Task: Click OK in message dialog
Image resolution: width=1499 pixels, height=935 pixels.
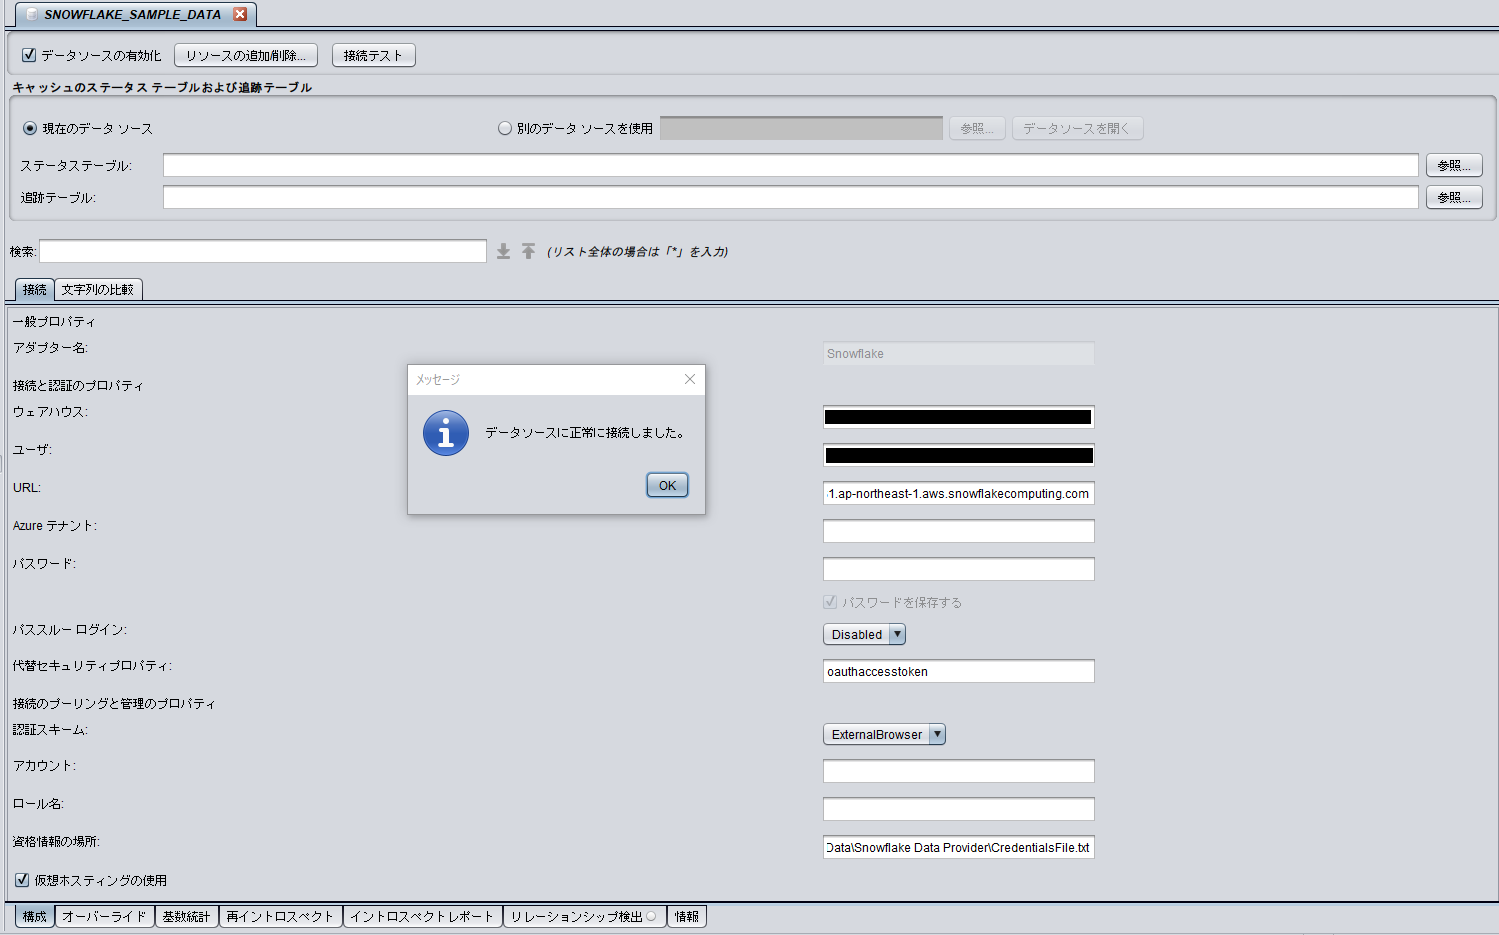Action: tap(667, 485)
